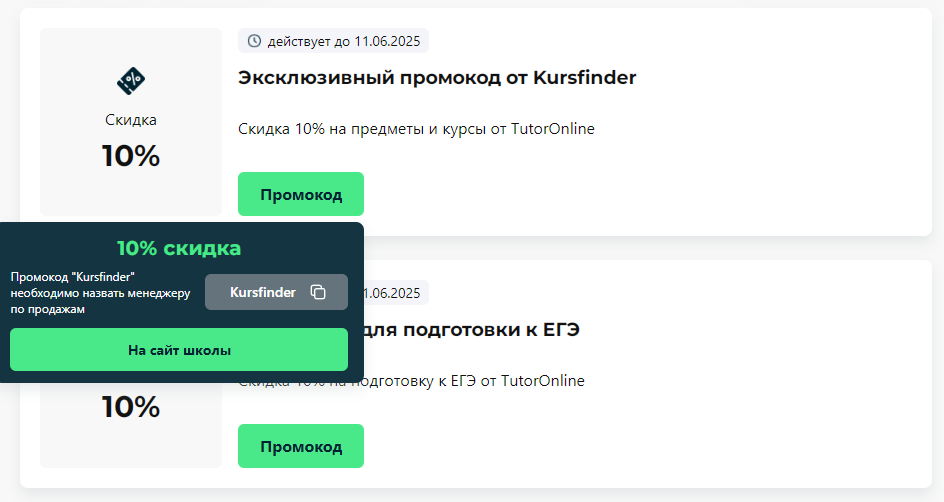
Task: Click the popup note about менеджеру по продажам
Action: pos(101,293)
